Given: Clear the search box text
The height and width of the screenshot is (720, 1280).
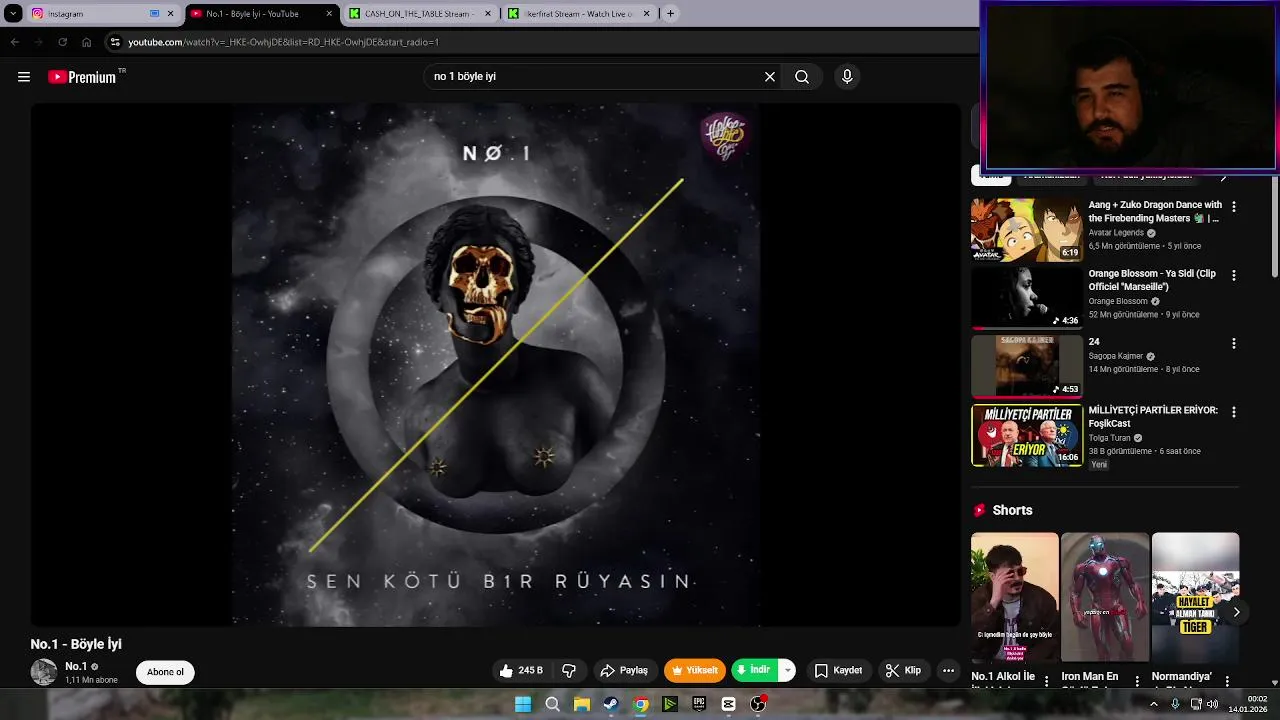Looking at the screenshot, I should pos(770,77).
